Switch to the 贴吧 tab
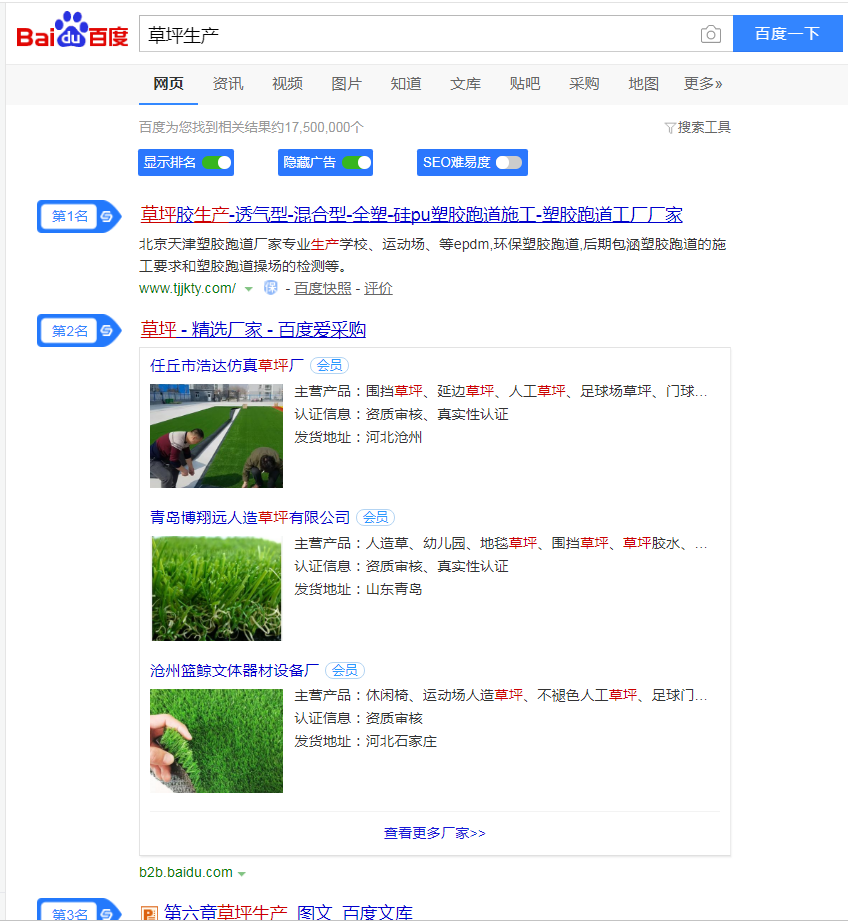 (524, 83)
